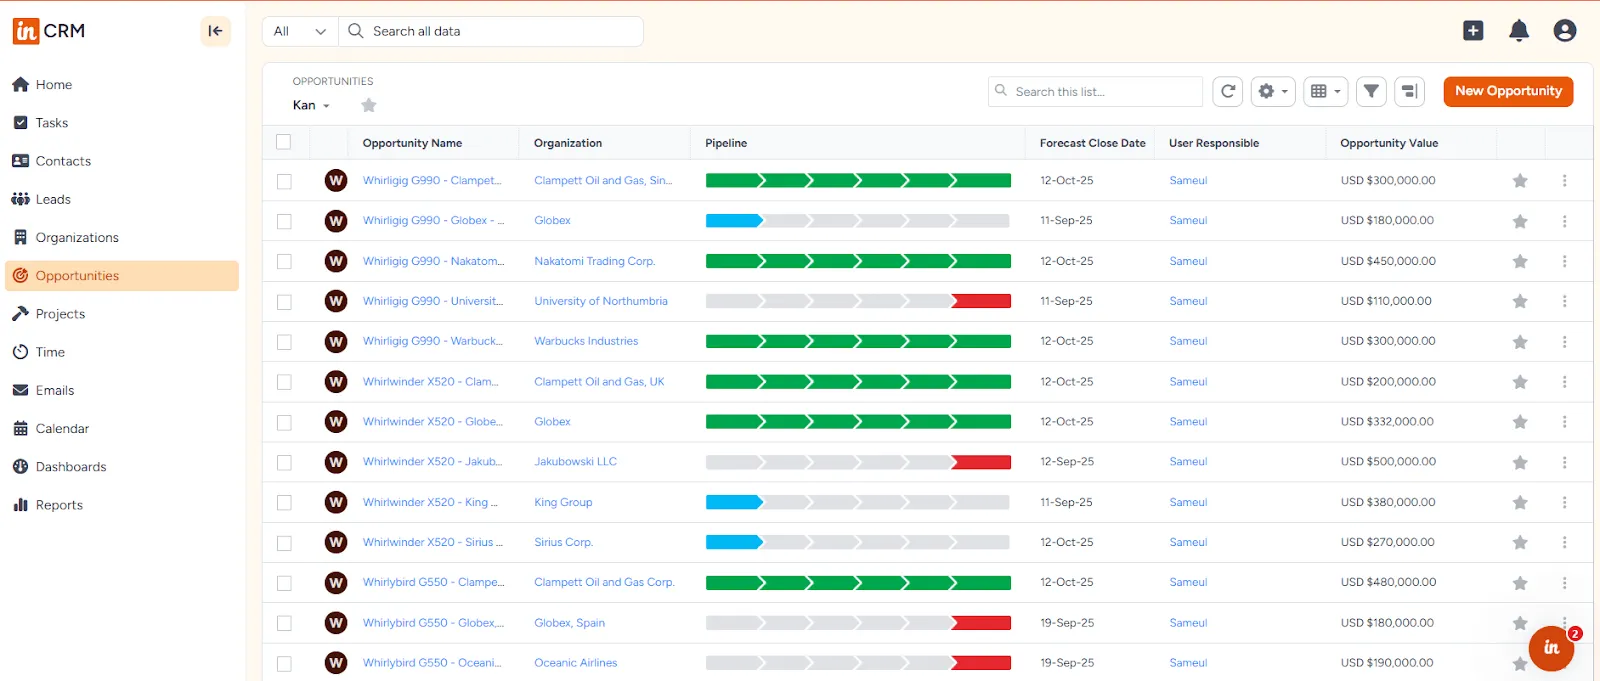
Task: Open the user profile avatar
Action: click(1565, 31)
